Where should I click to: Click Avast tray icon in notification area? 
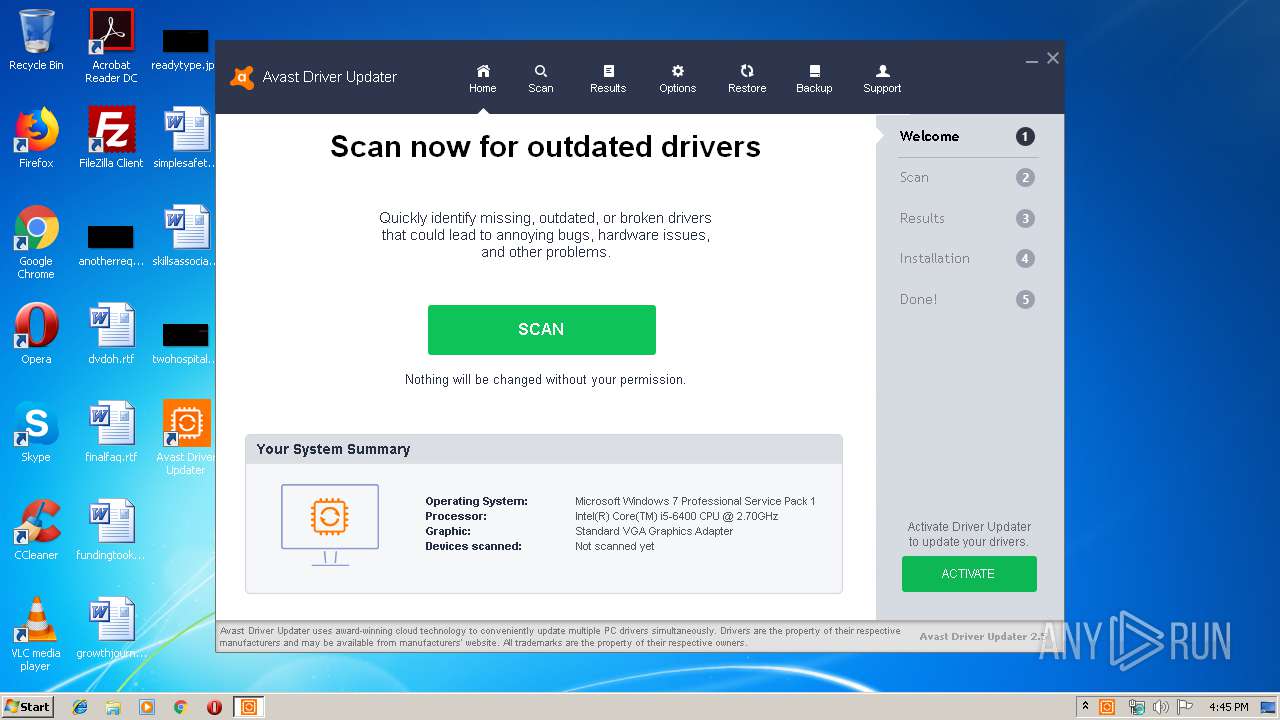click(1107, 707)
